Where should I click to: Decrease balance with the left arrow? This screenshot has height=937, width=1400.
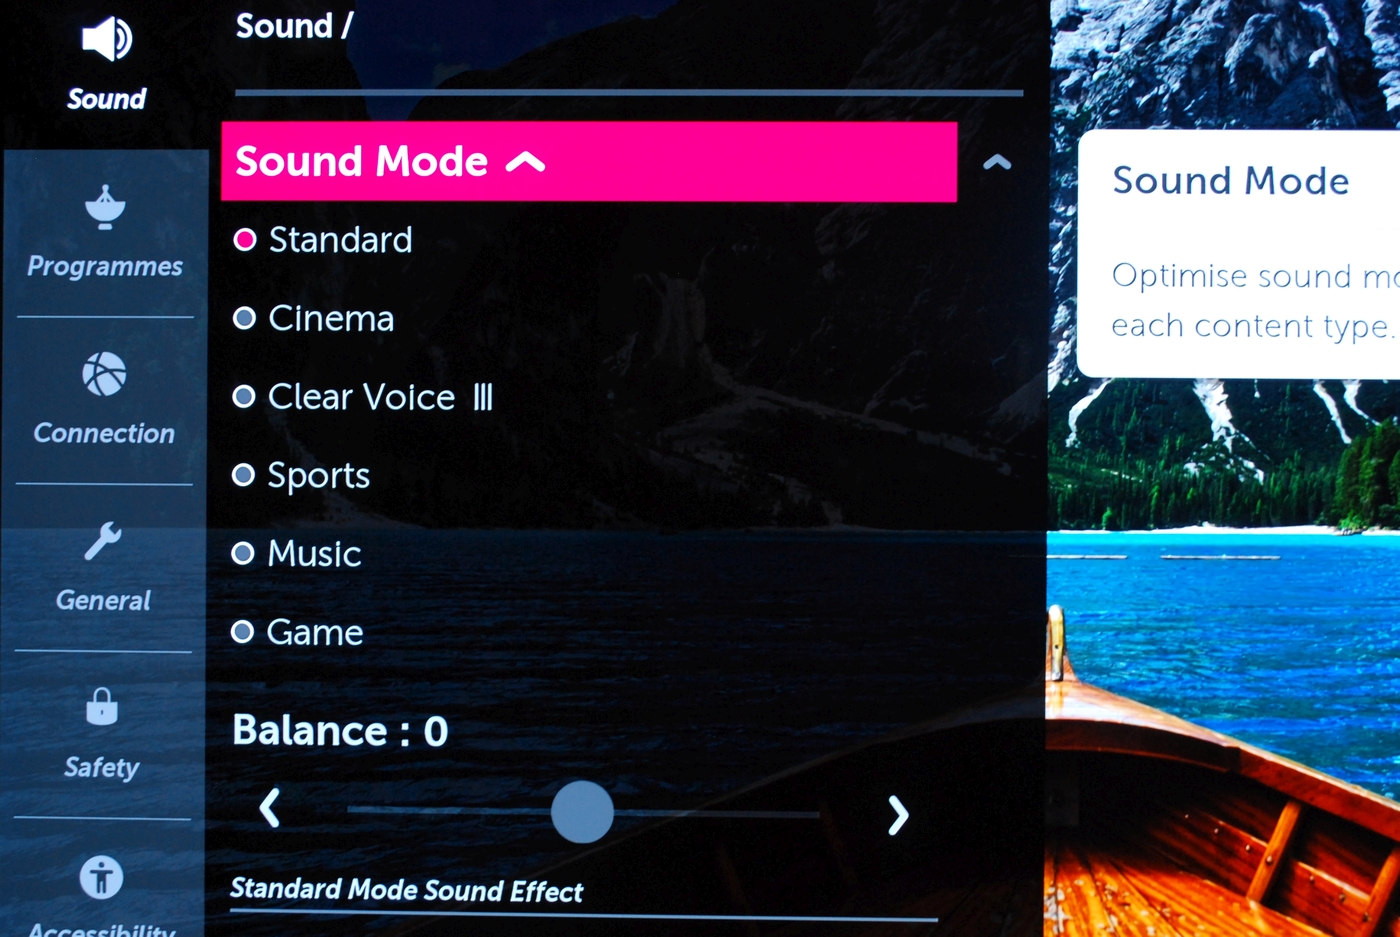point(270,808)
